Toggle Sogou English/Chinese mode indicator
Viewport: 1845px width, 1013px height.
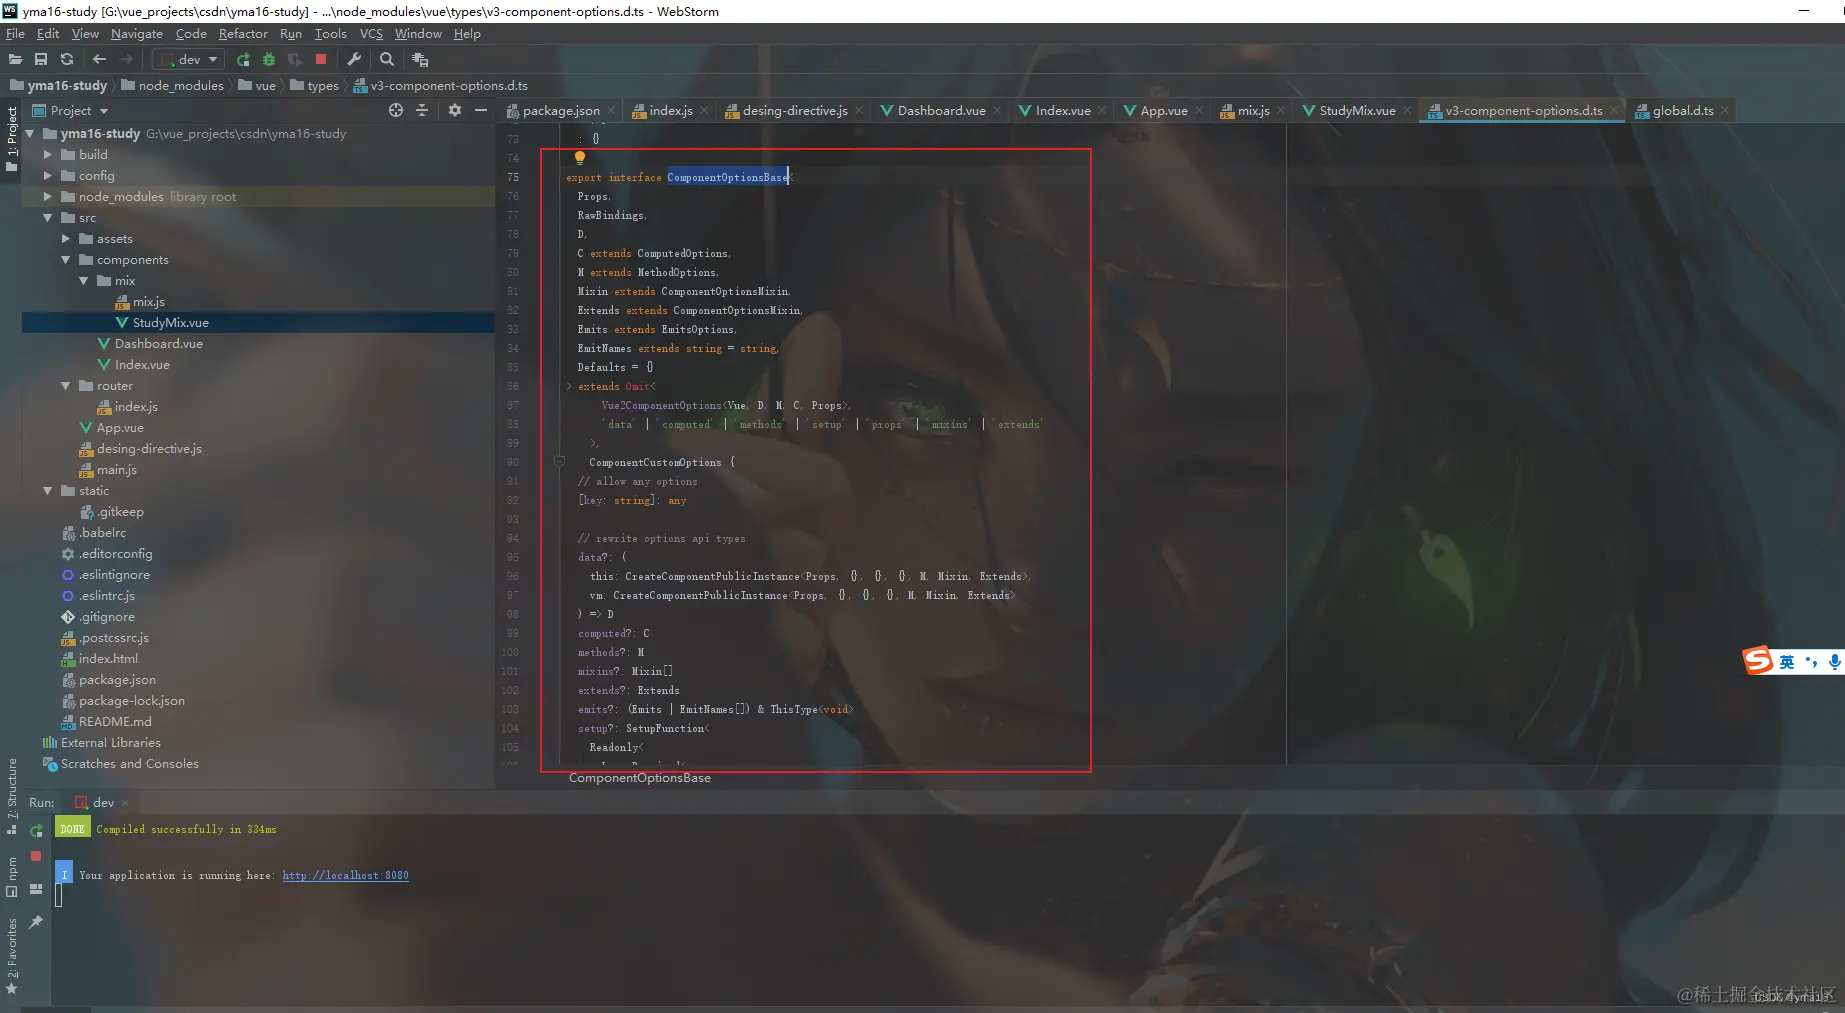tap(1787, 662)
